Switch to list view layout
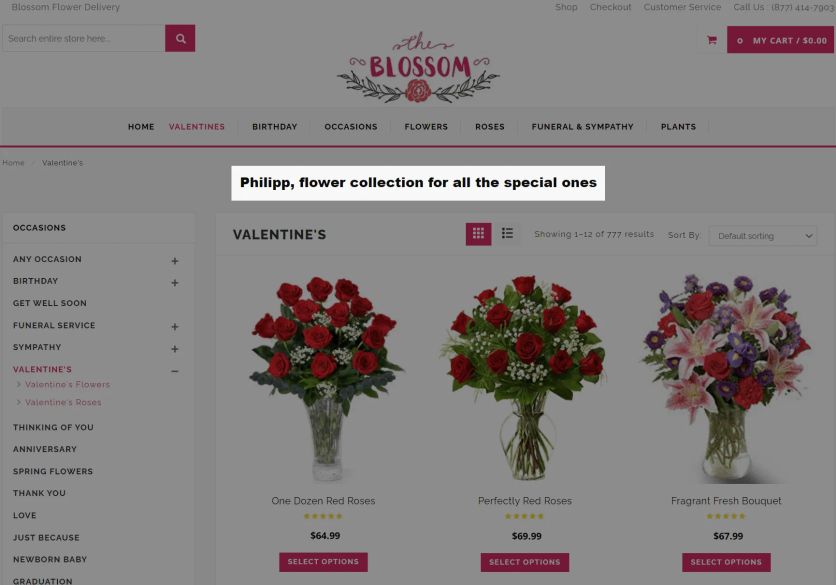836x585 pixels. [x=507, y=233]
